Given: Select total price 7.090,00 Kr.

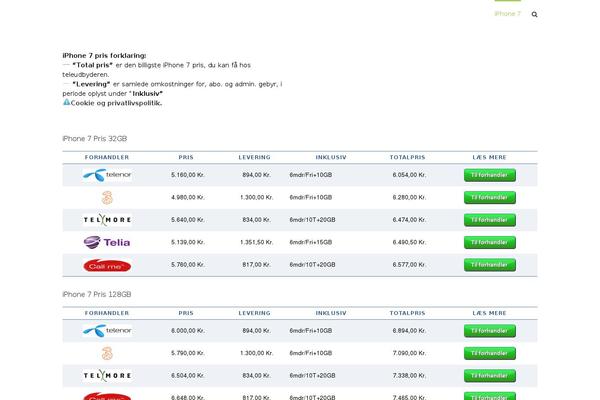Looking at the screenshot, I should (409, 353).
